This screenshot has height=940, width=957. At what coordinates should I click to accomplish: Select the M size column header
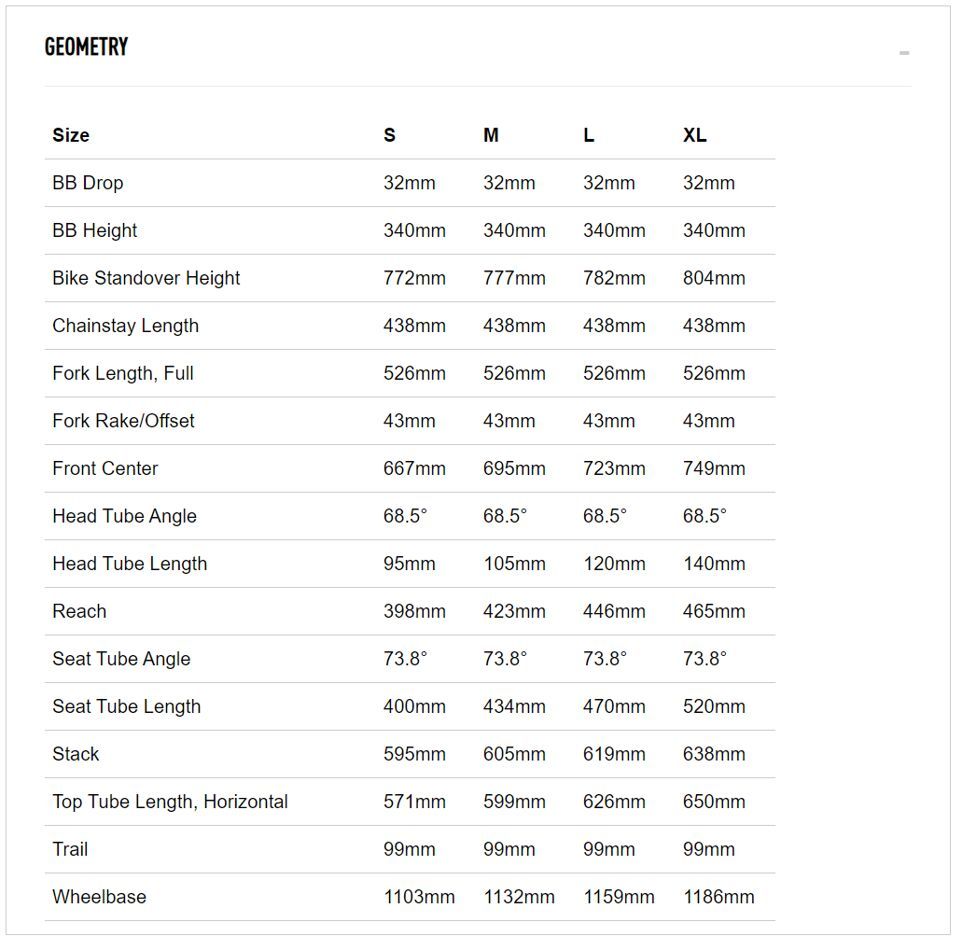pyautogui.click(x=491, y=135)
